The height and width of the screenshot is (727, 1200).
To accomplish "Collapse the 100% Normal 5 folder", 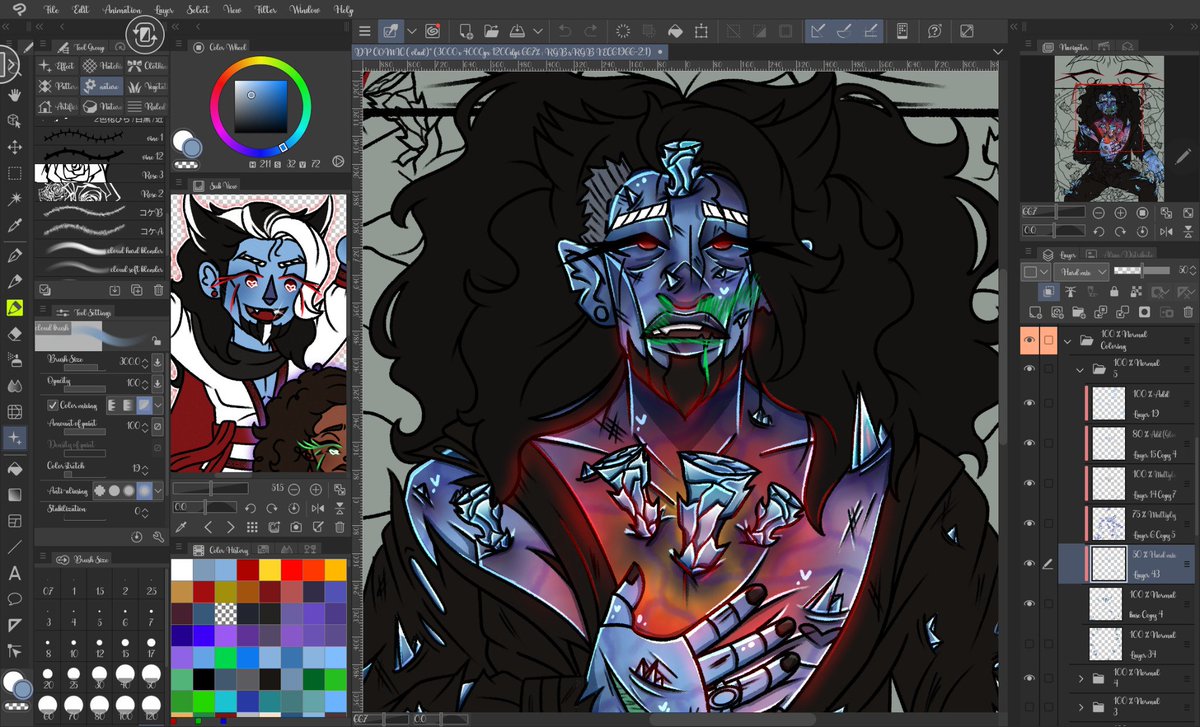I will click(x=1080, y=369).
